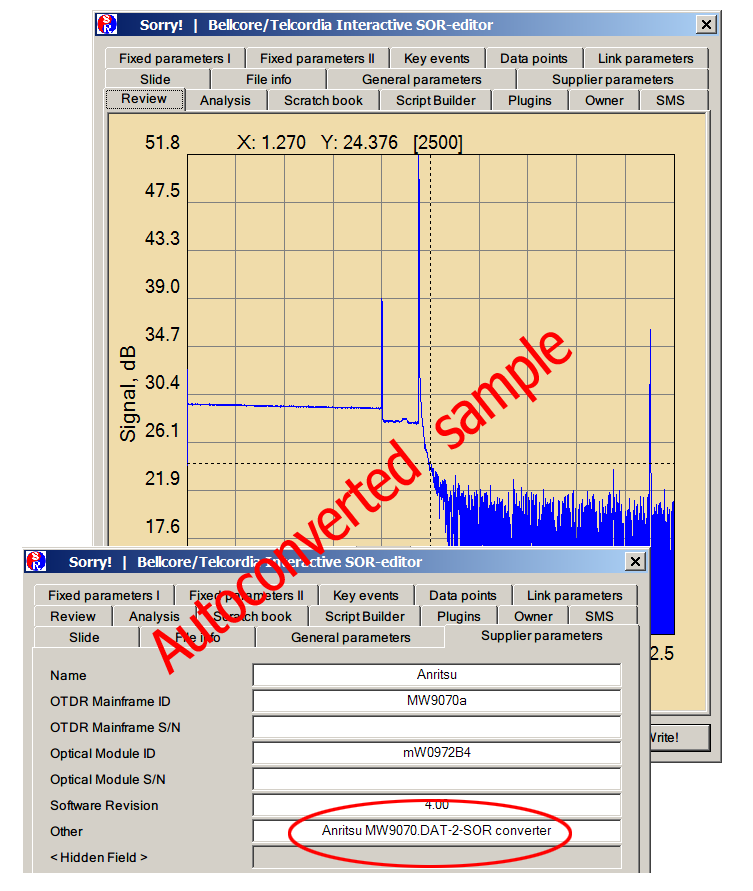This screenshot has height=891, width=753.
Task: Click the empty Optical Module S/N field
Action: point(436,780)
